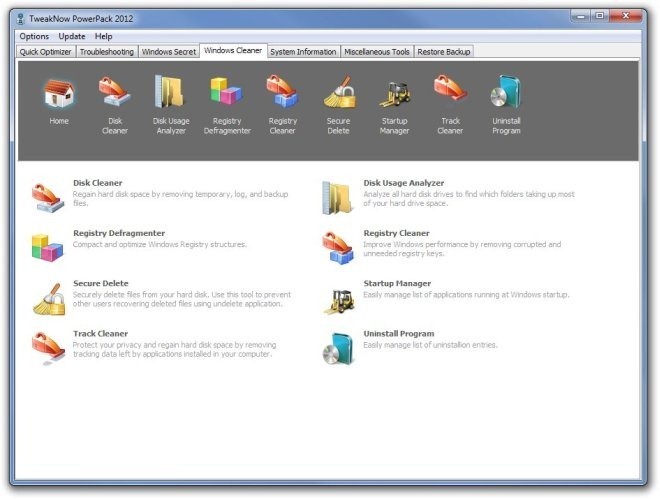Screen dimensions: 660x499
Task: Click the Disk Usage Analyzer folder icon in list
Action: click(x=338, y=198)
